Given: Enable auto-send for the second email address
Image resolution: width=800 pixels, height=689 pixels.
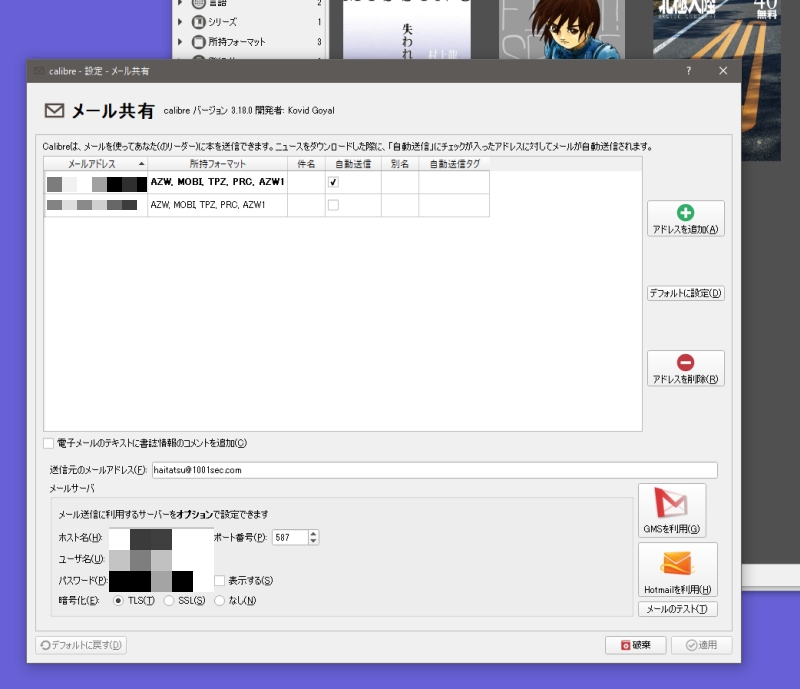Looking at the screenshot, I should pyautogui.click(x=334, y=205).
